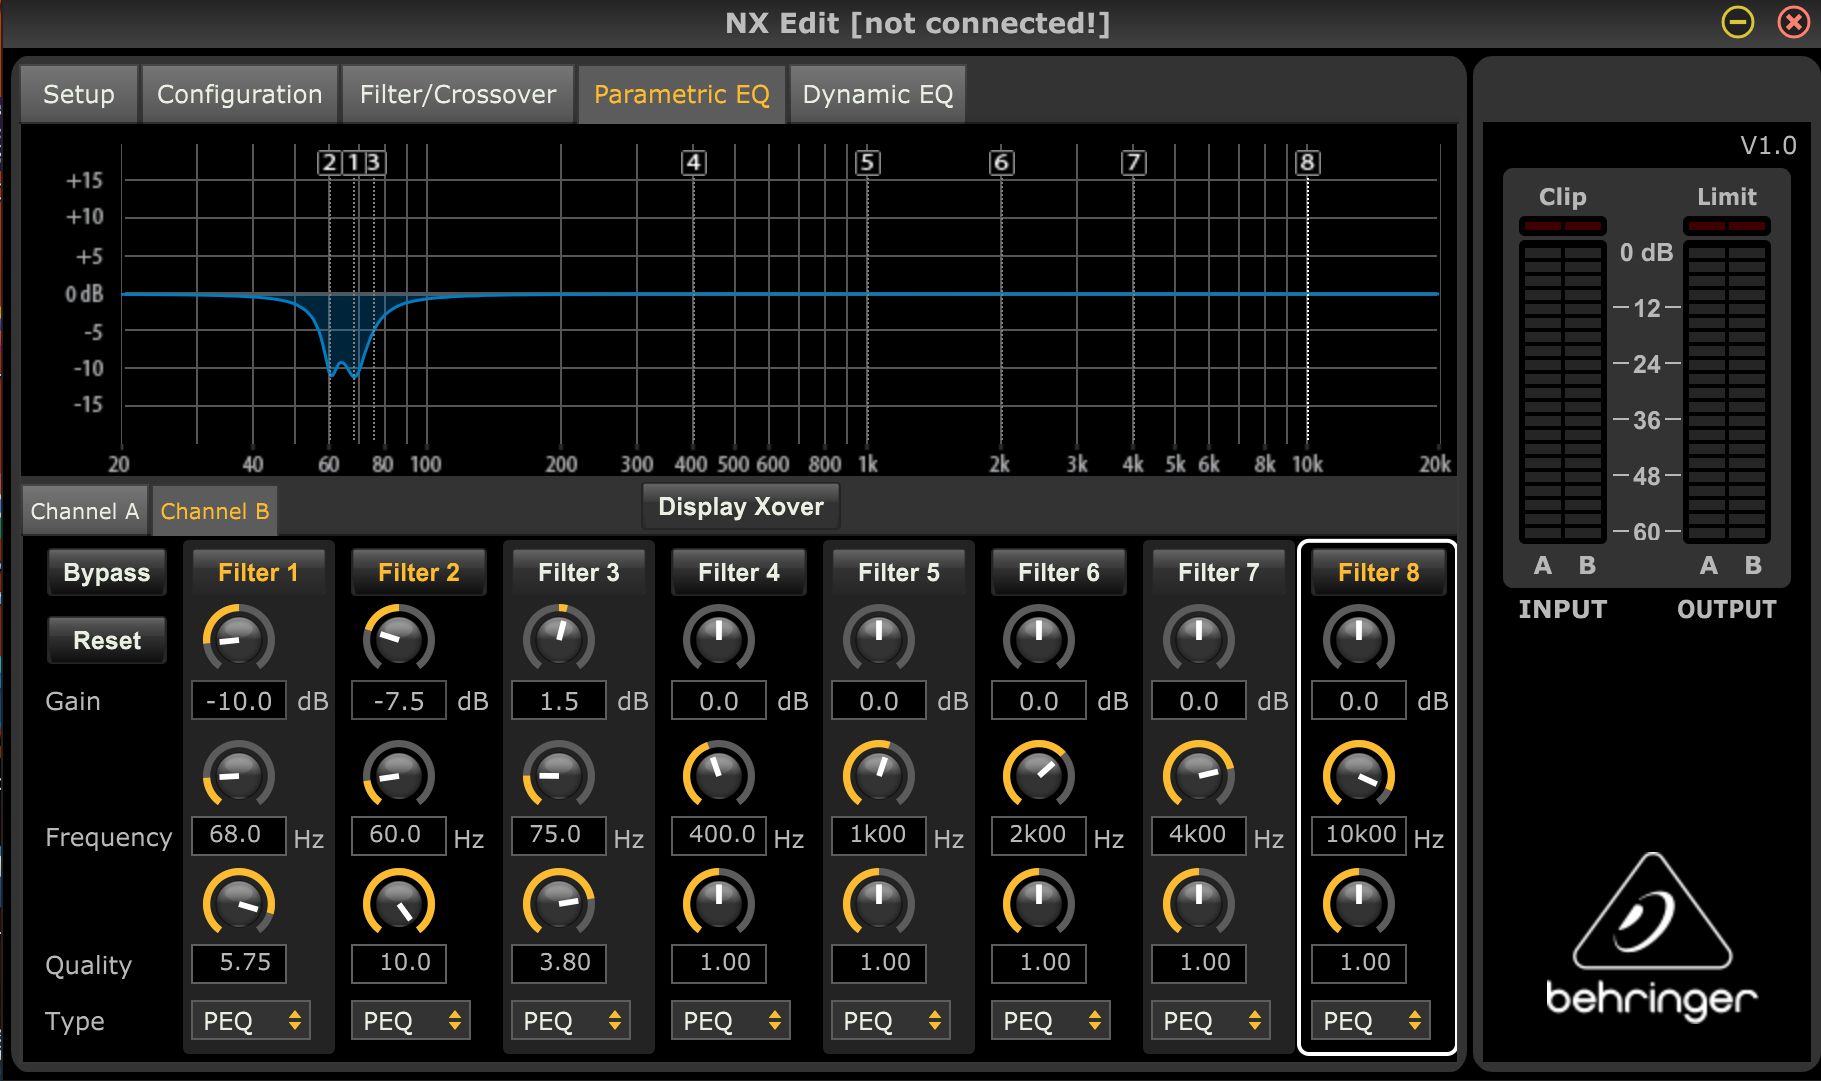This screenshot has height=1081, width=1821.
Task: Select graph marker 6 at 2k
Action: pyautogui.click(x=1001, y=162)
